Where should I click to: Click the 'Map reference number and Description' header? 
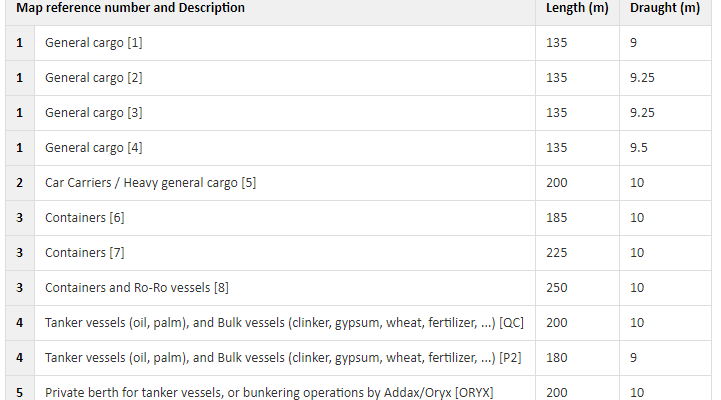point(130,8)
